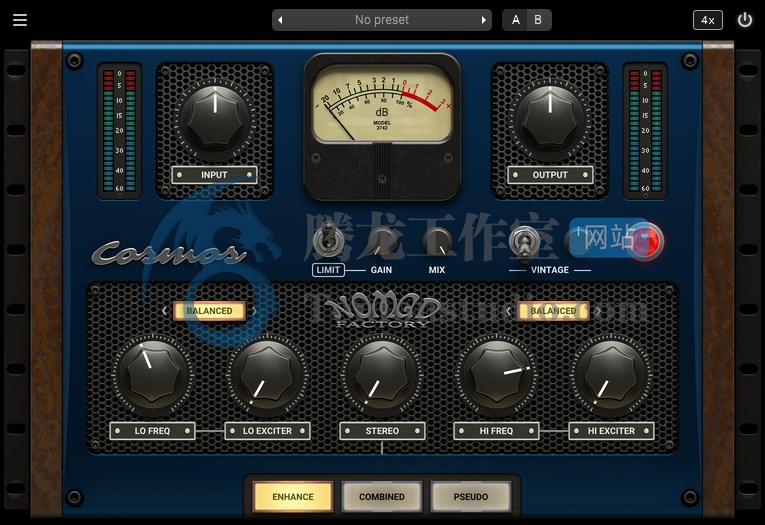This screenshot has width=765, height=525.
Task: Click the LO FREQ knob
Action: pos(153,375)
